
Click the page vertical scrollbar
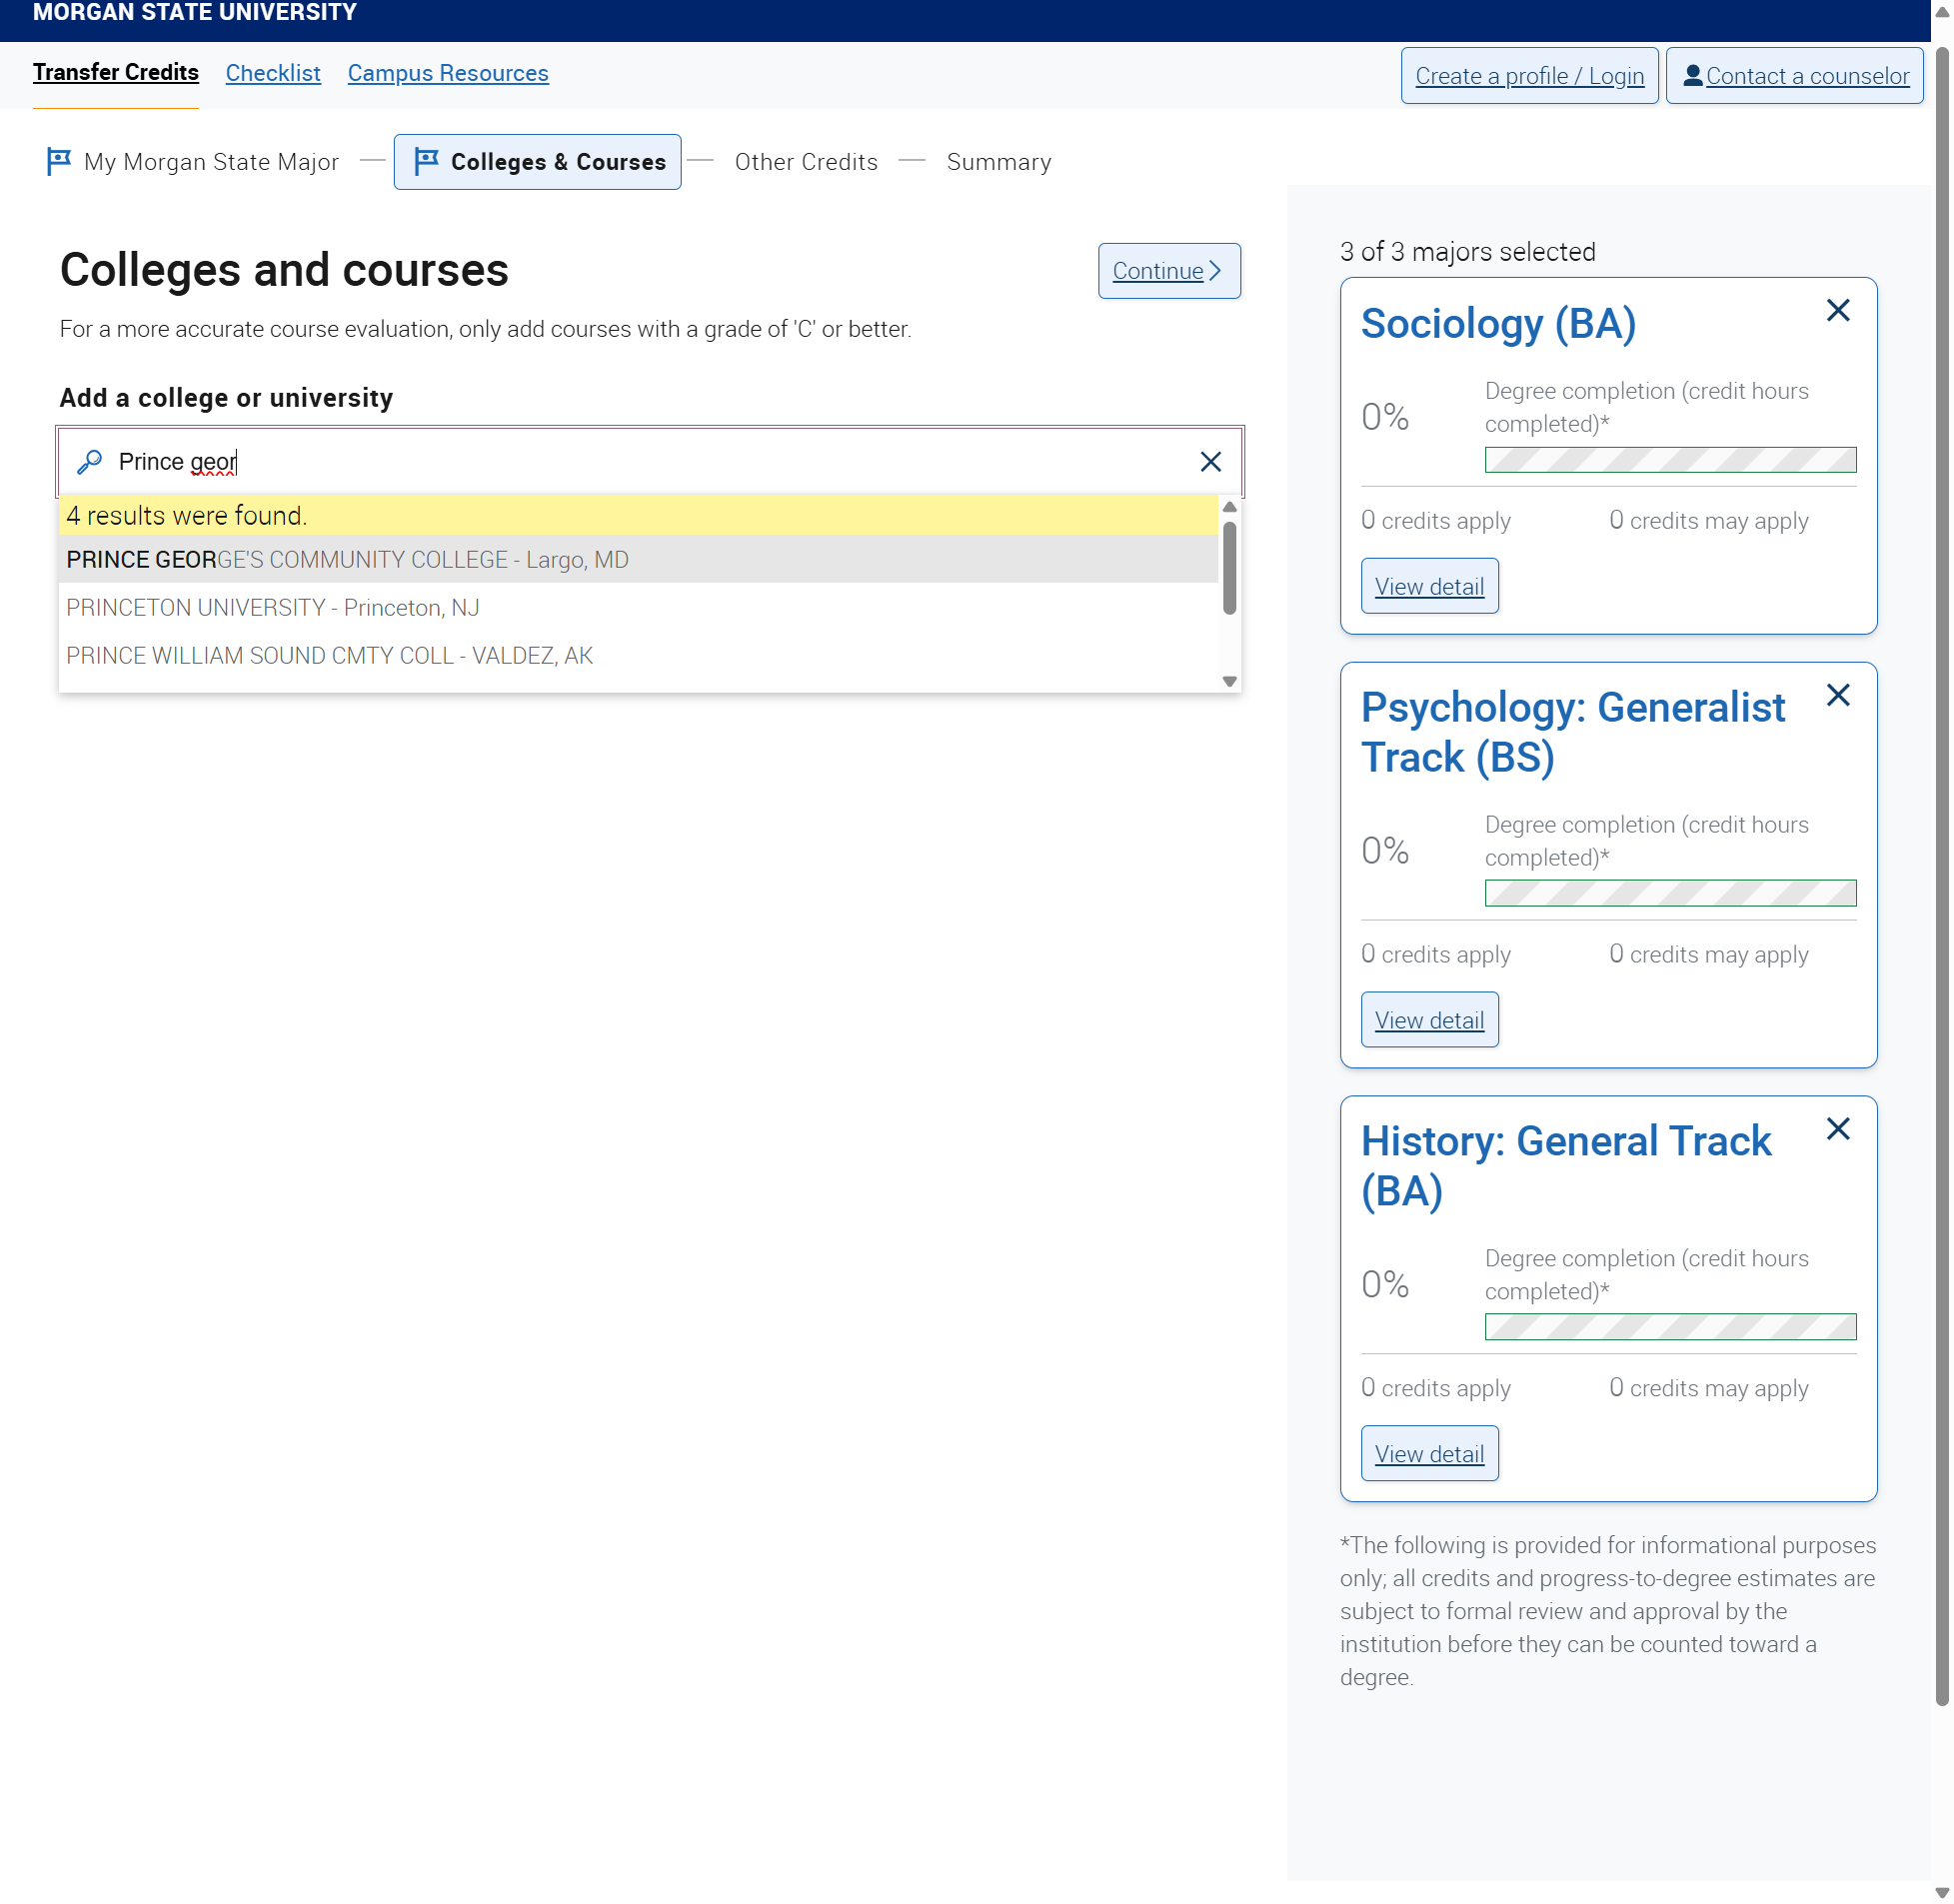point(1942,875)
